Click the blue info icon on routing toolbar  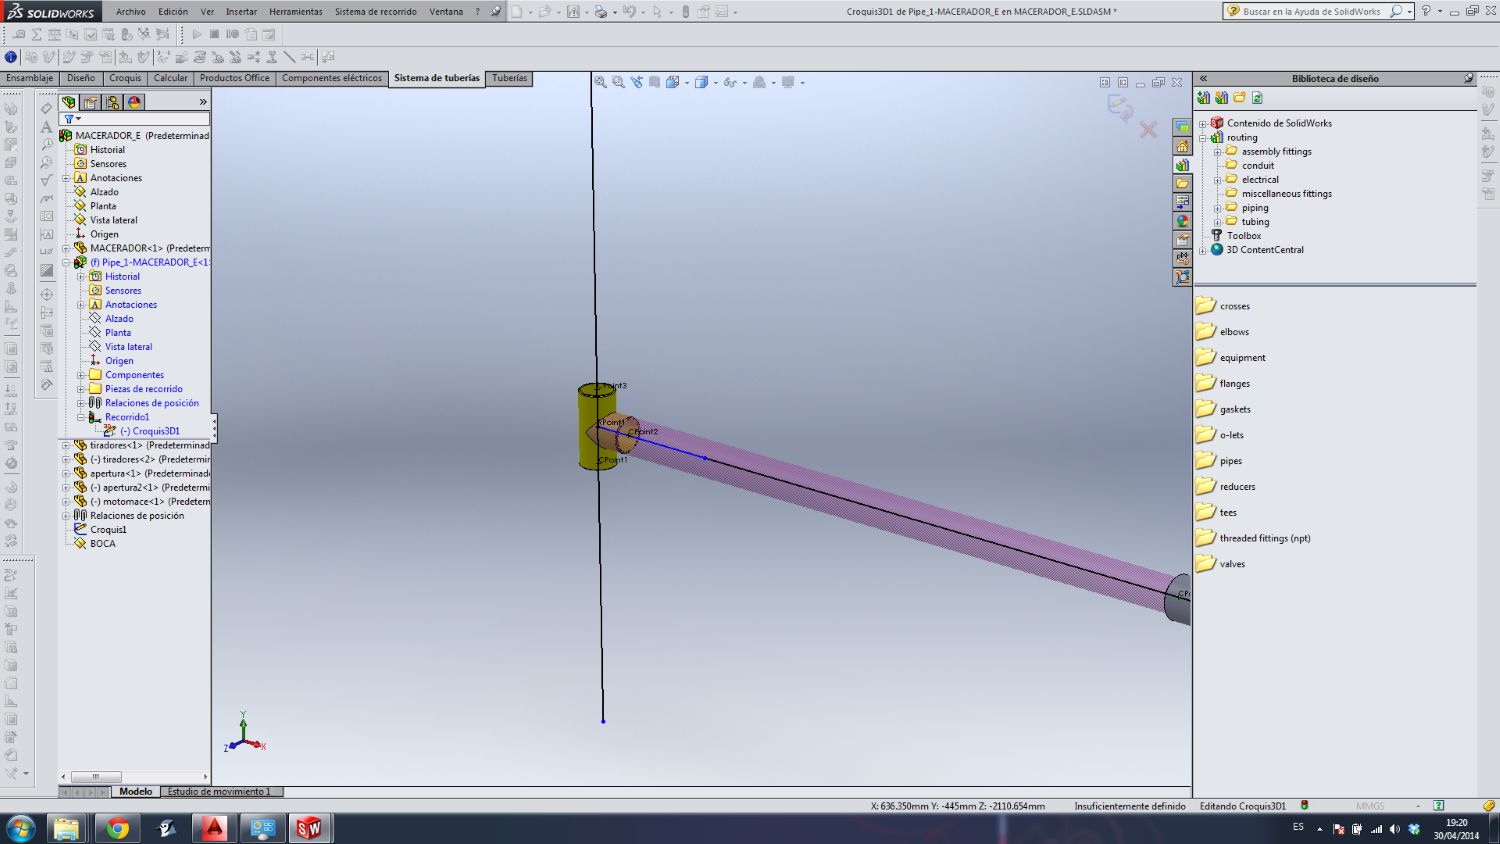pos(11,57)
